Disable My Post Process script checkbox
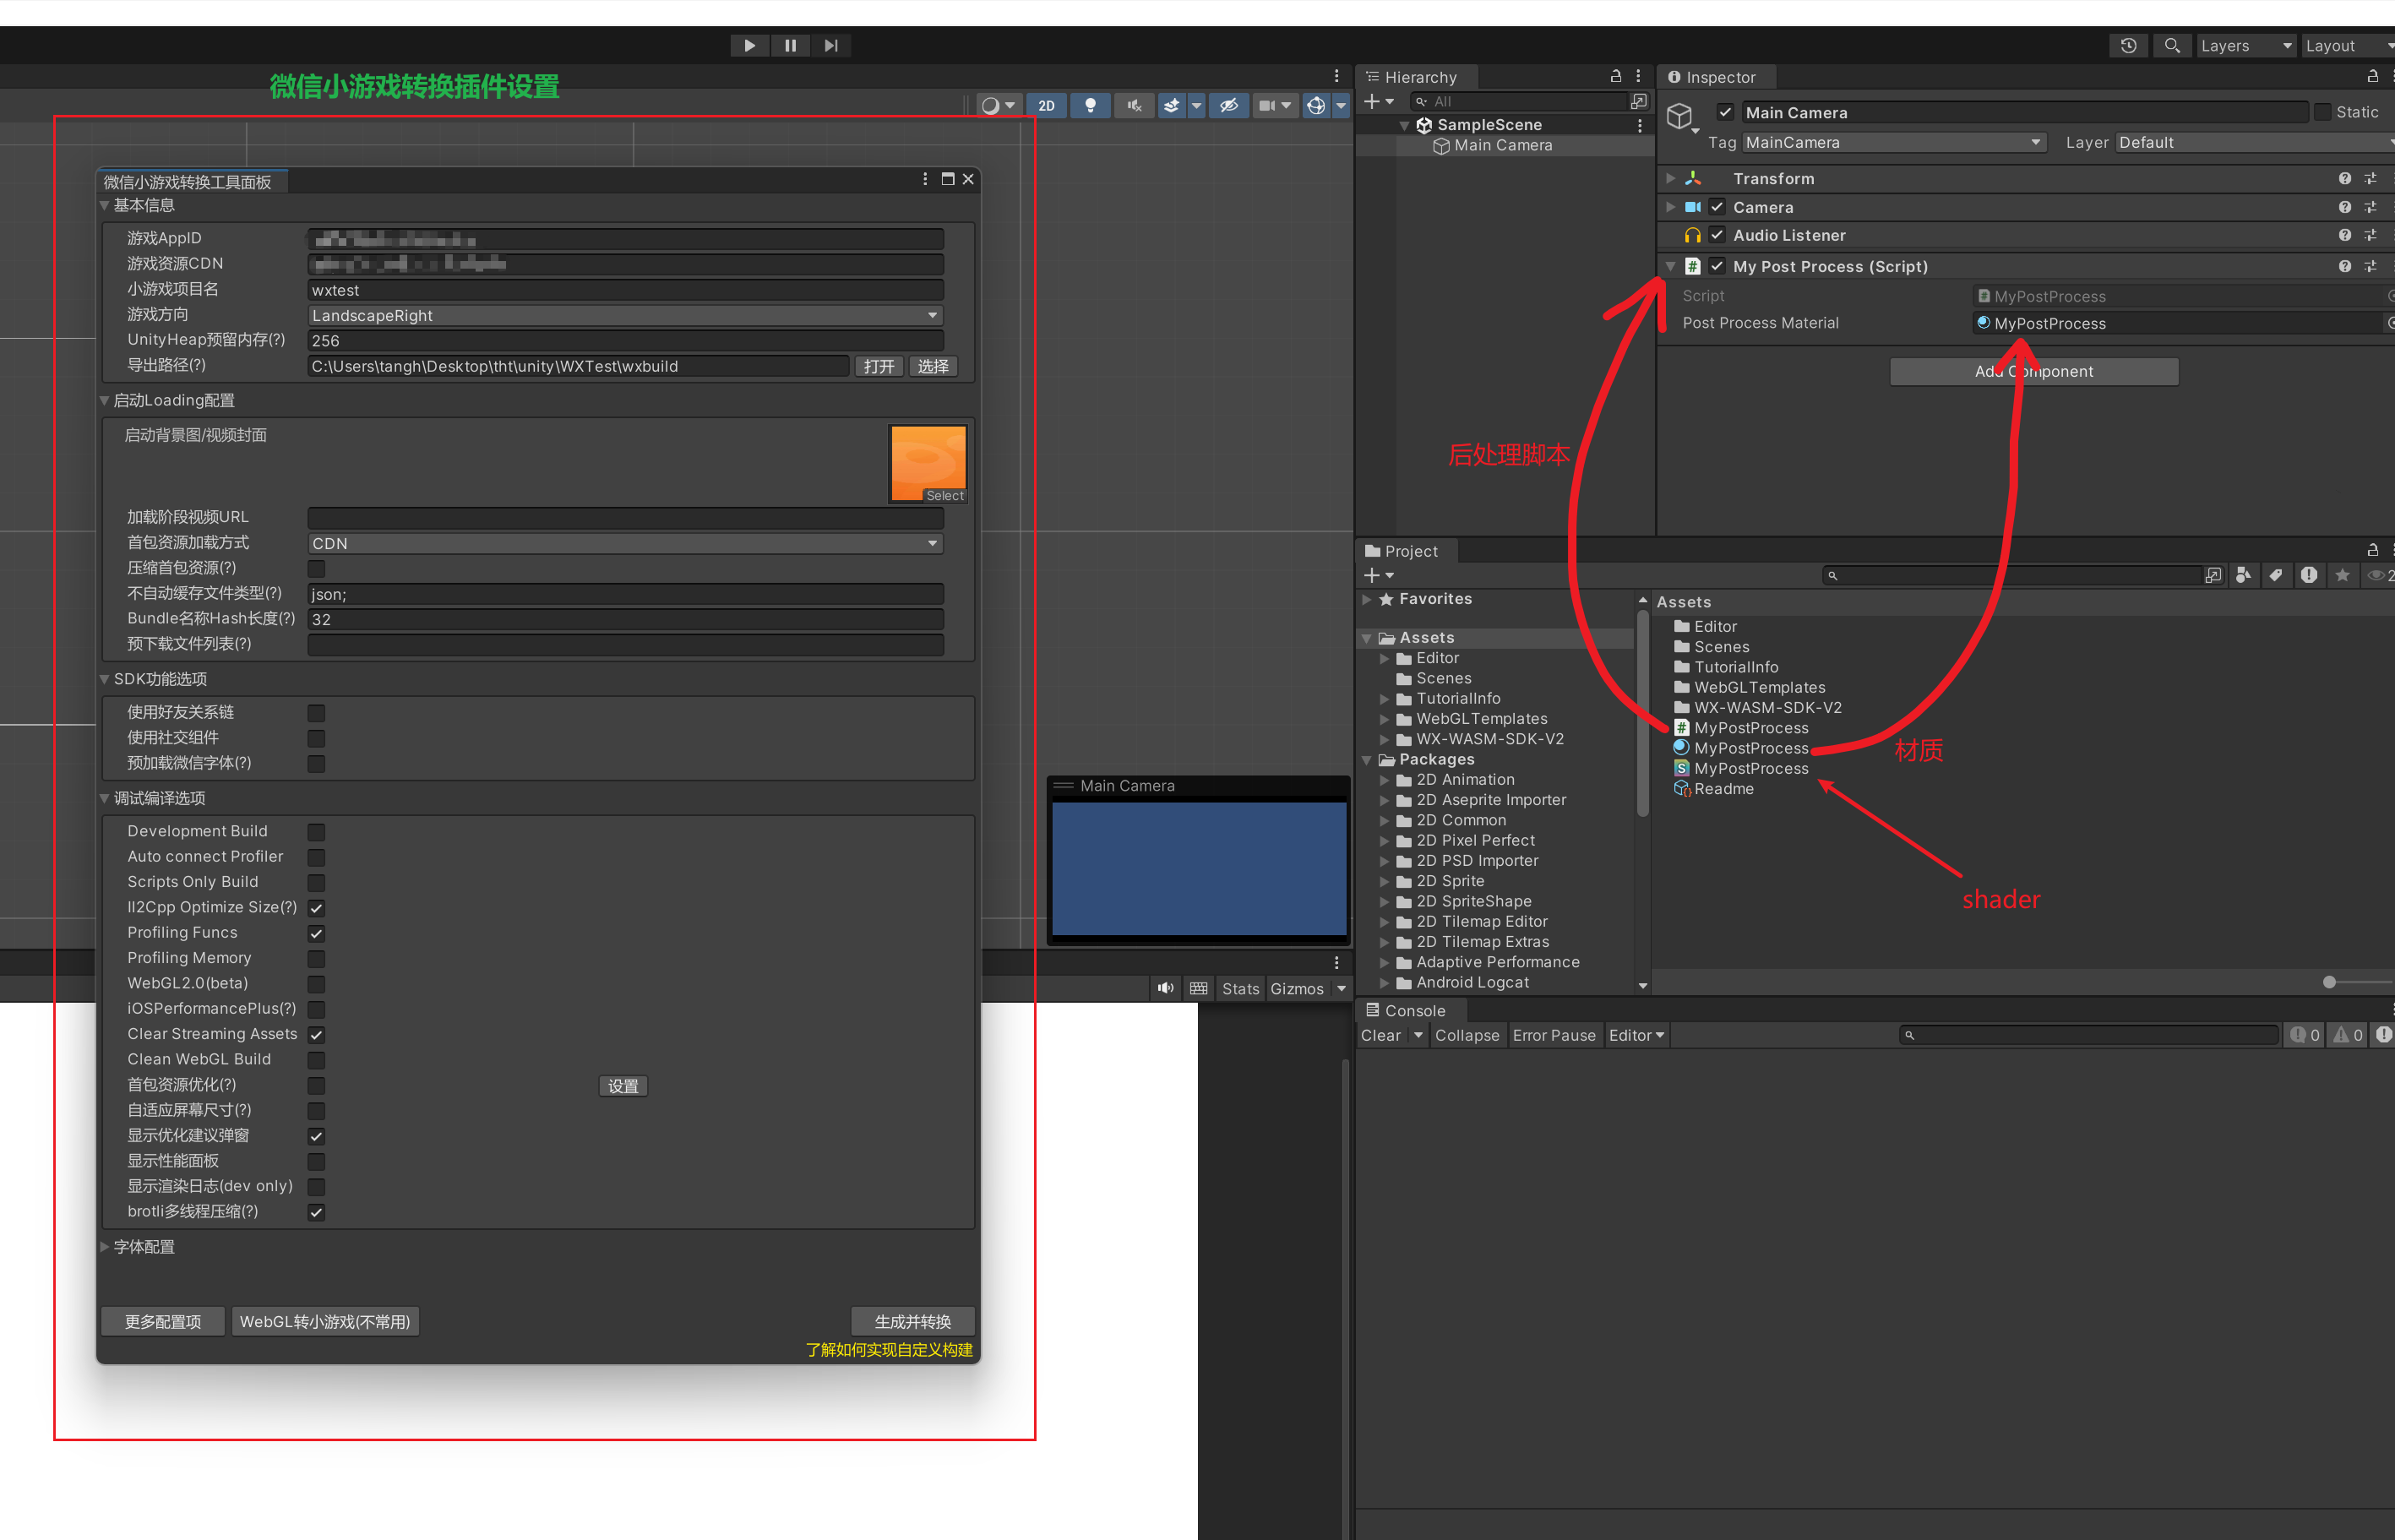 coord(1717,267)
